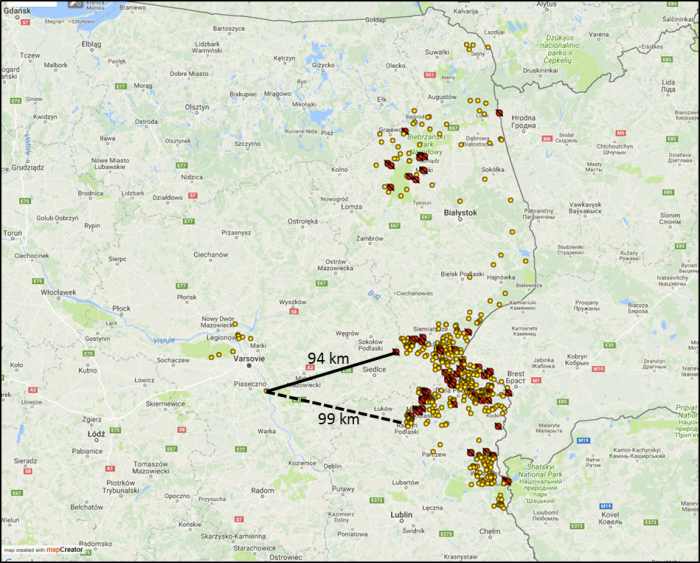Screen dimensions: 700x563
Task: Select the Elbląg city label
Action: pyautogui.click(x=92, y=44)
